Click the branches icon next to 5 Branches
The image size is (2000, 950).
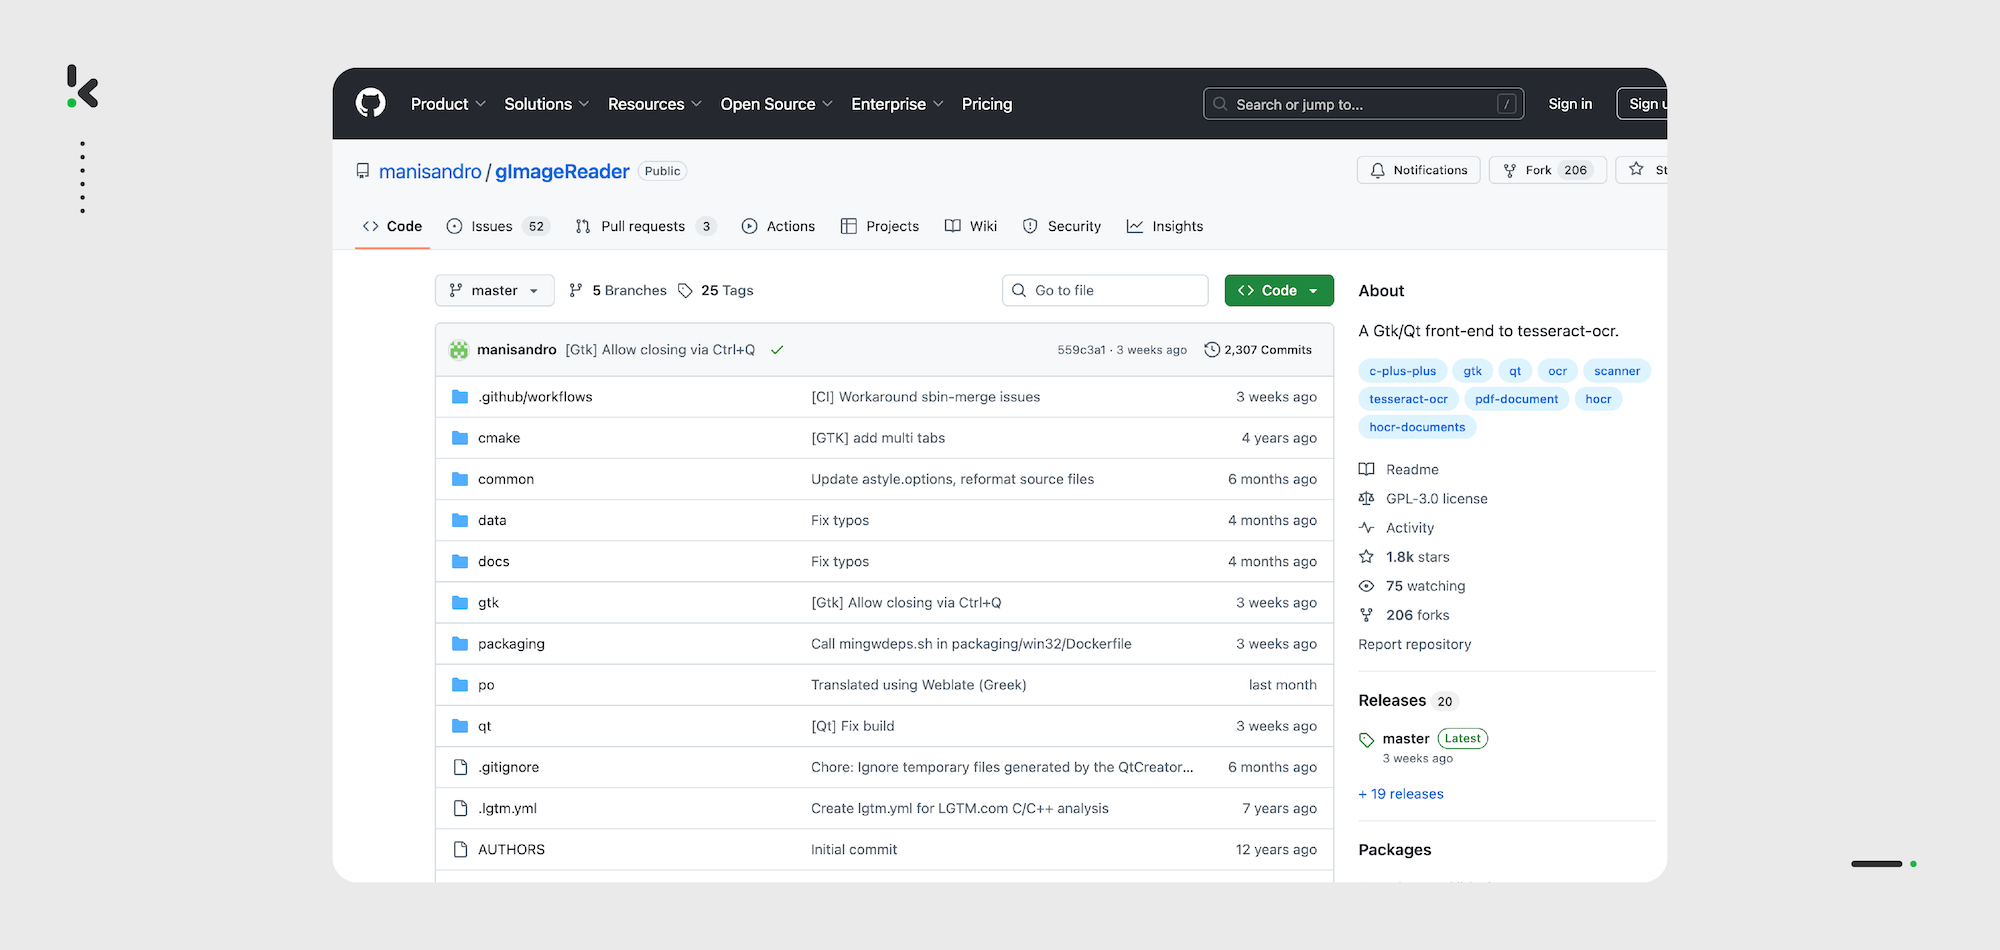pos(576,290)
